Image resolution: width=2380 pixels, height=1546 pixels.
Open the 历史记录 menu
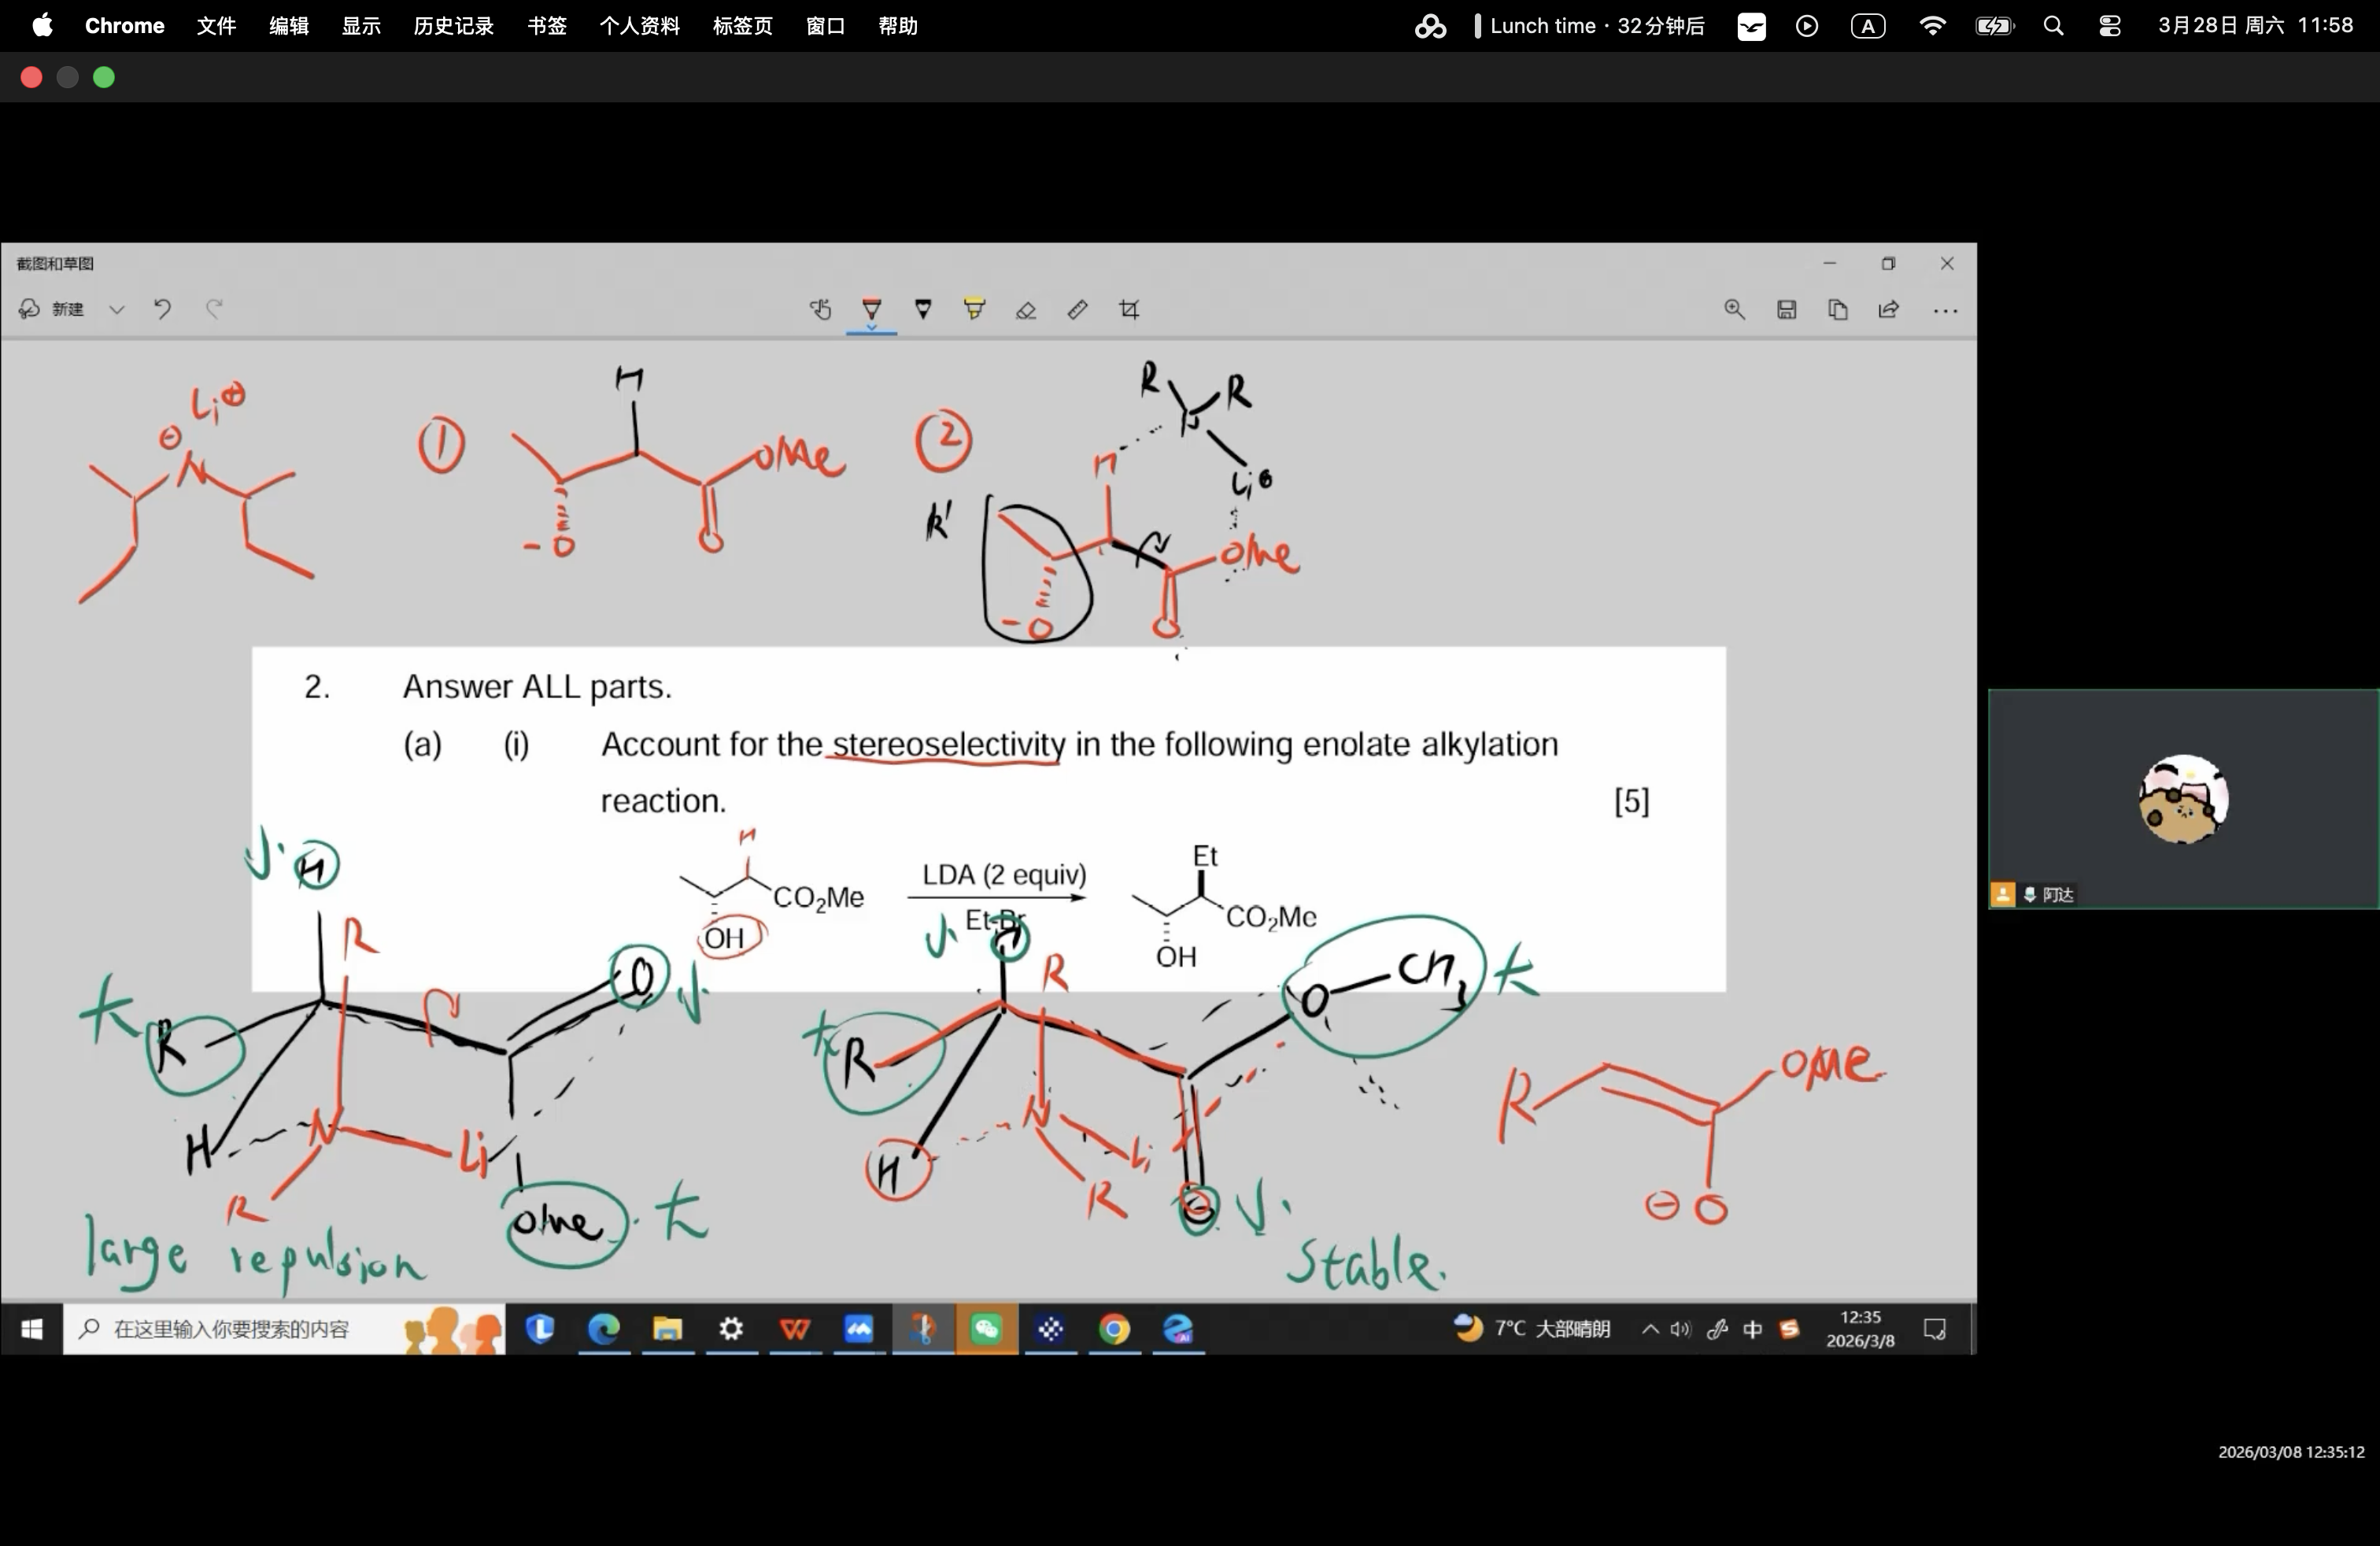click(453, 26)
